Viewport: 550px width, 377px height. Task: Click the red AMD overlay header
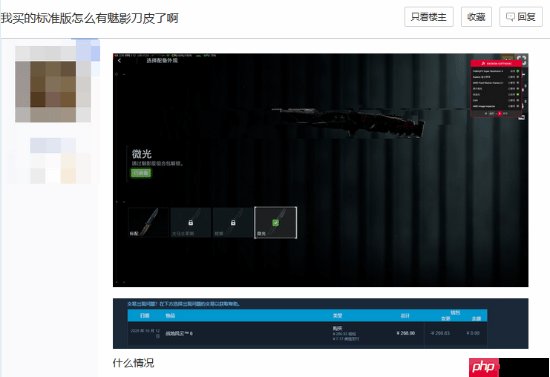(496, 63)
